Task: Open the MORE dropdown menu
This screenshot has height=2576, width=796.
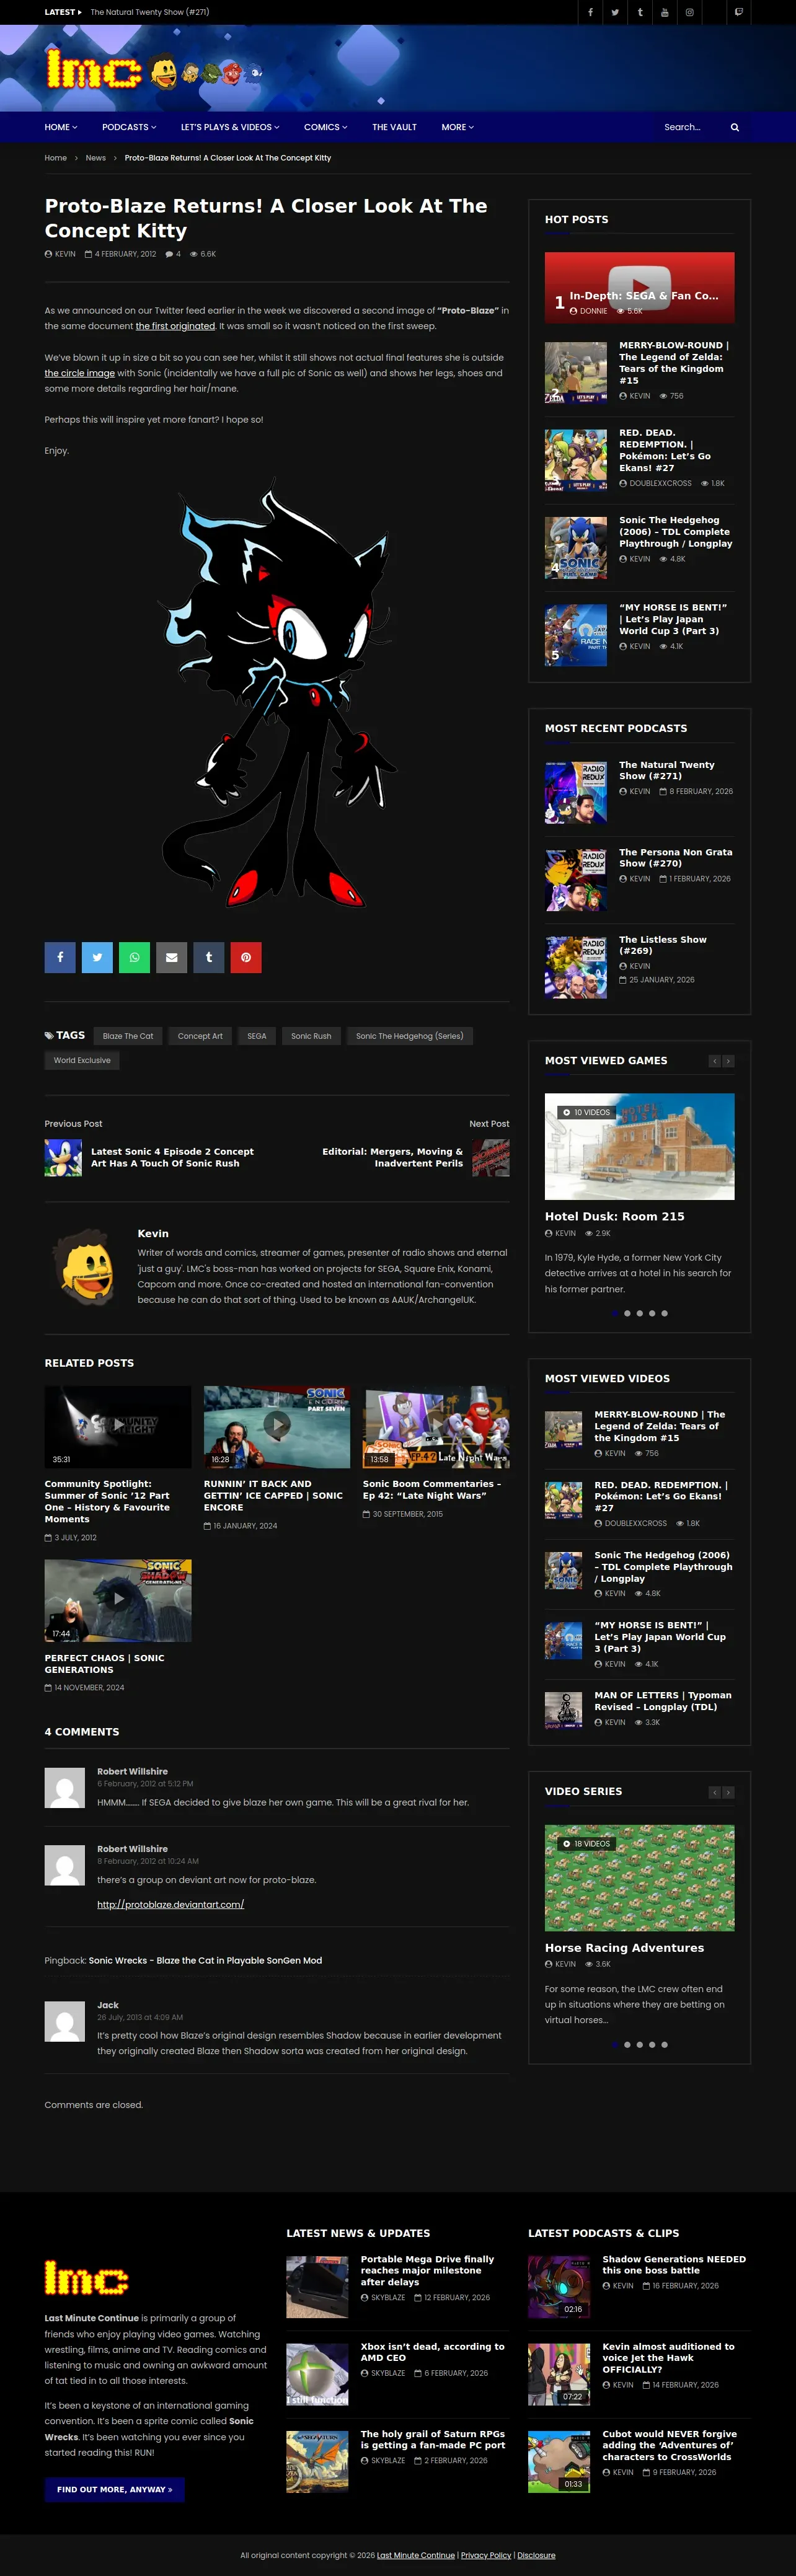Action: (x=458, y=127)
